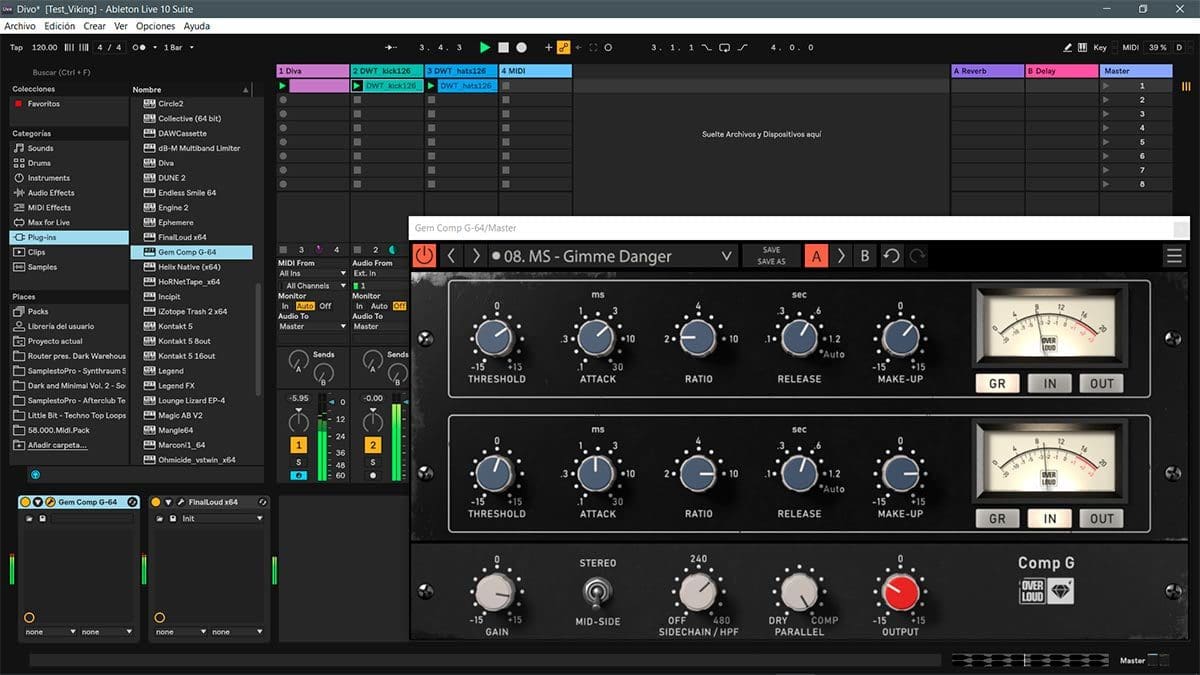Unfold FinalLoud x64 device parameters
Image resolution: width=1200 pixels, height=675 pixels.
167,502
